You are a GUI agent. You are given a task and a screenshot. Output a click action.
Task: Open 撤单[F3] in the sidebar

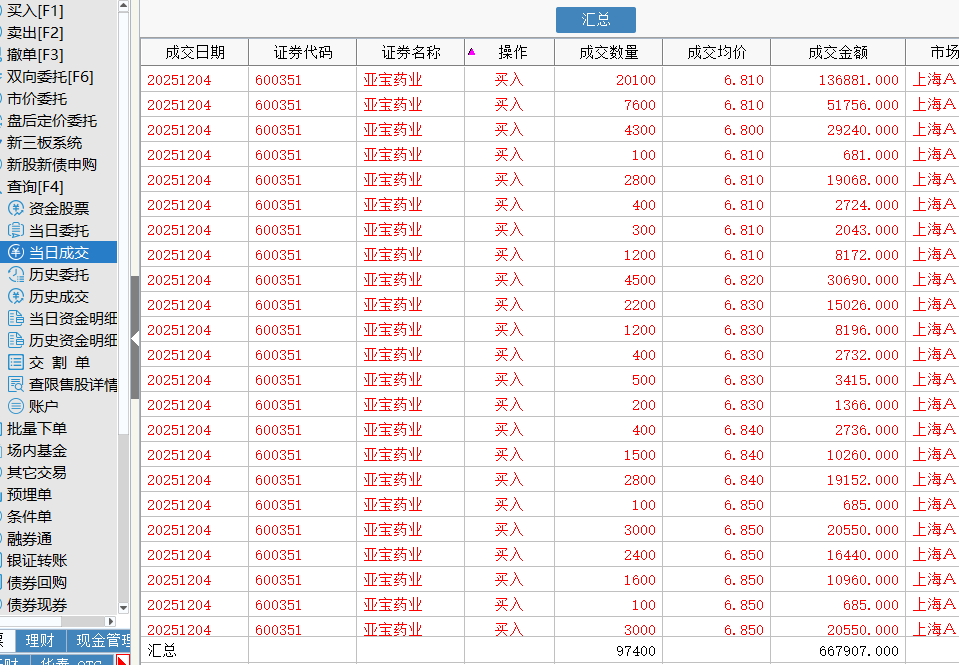tap(35, 55)
